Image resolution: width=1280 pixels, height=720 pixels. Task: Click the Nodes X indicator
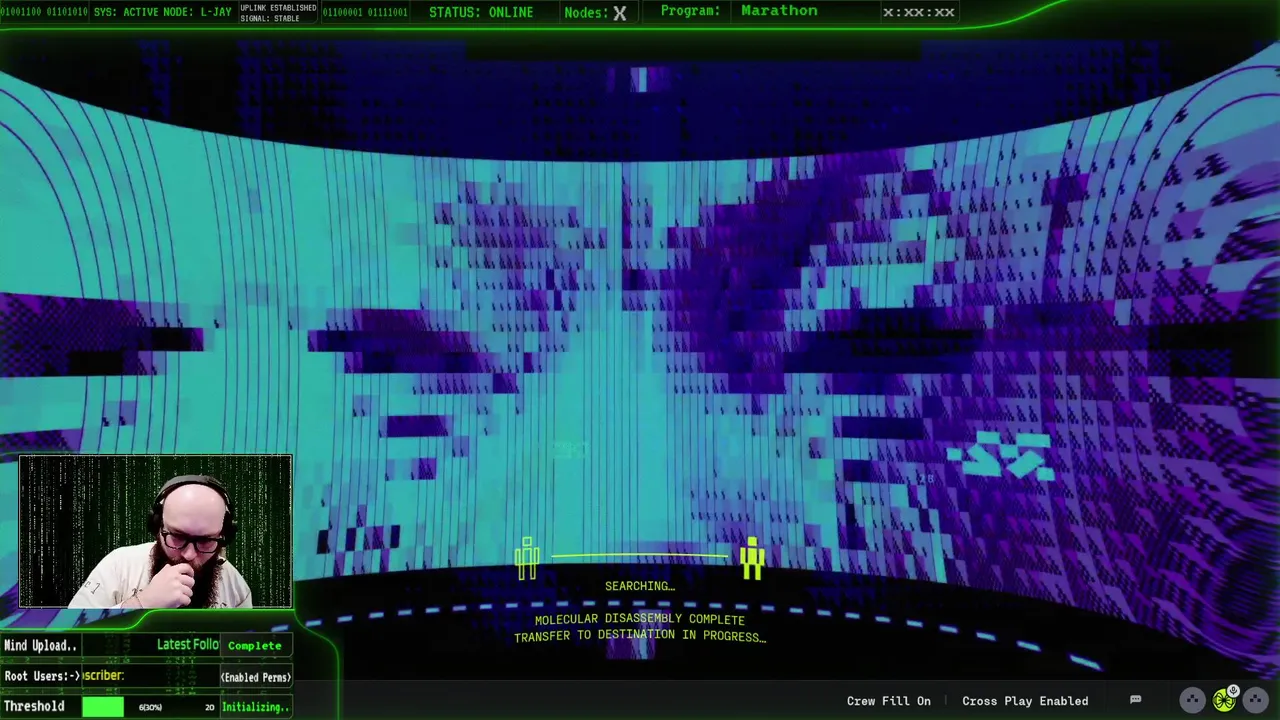(595, 12)
